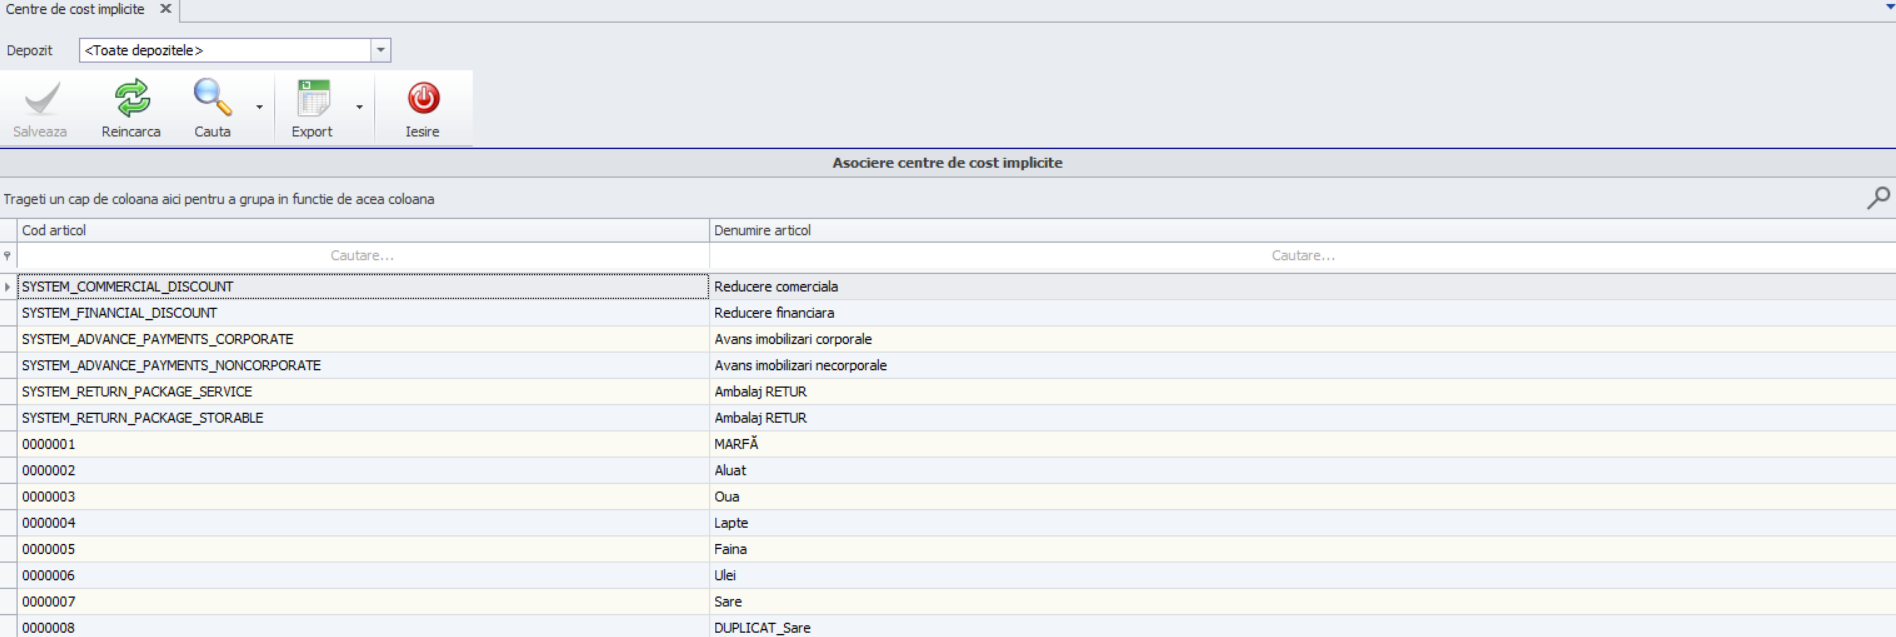The height and width of the screenshot is (637, 1896).
Task: Expand the Export button dropdown arrow
Action: (360, 107)
